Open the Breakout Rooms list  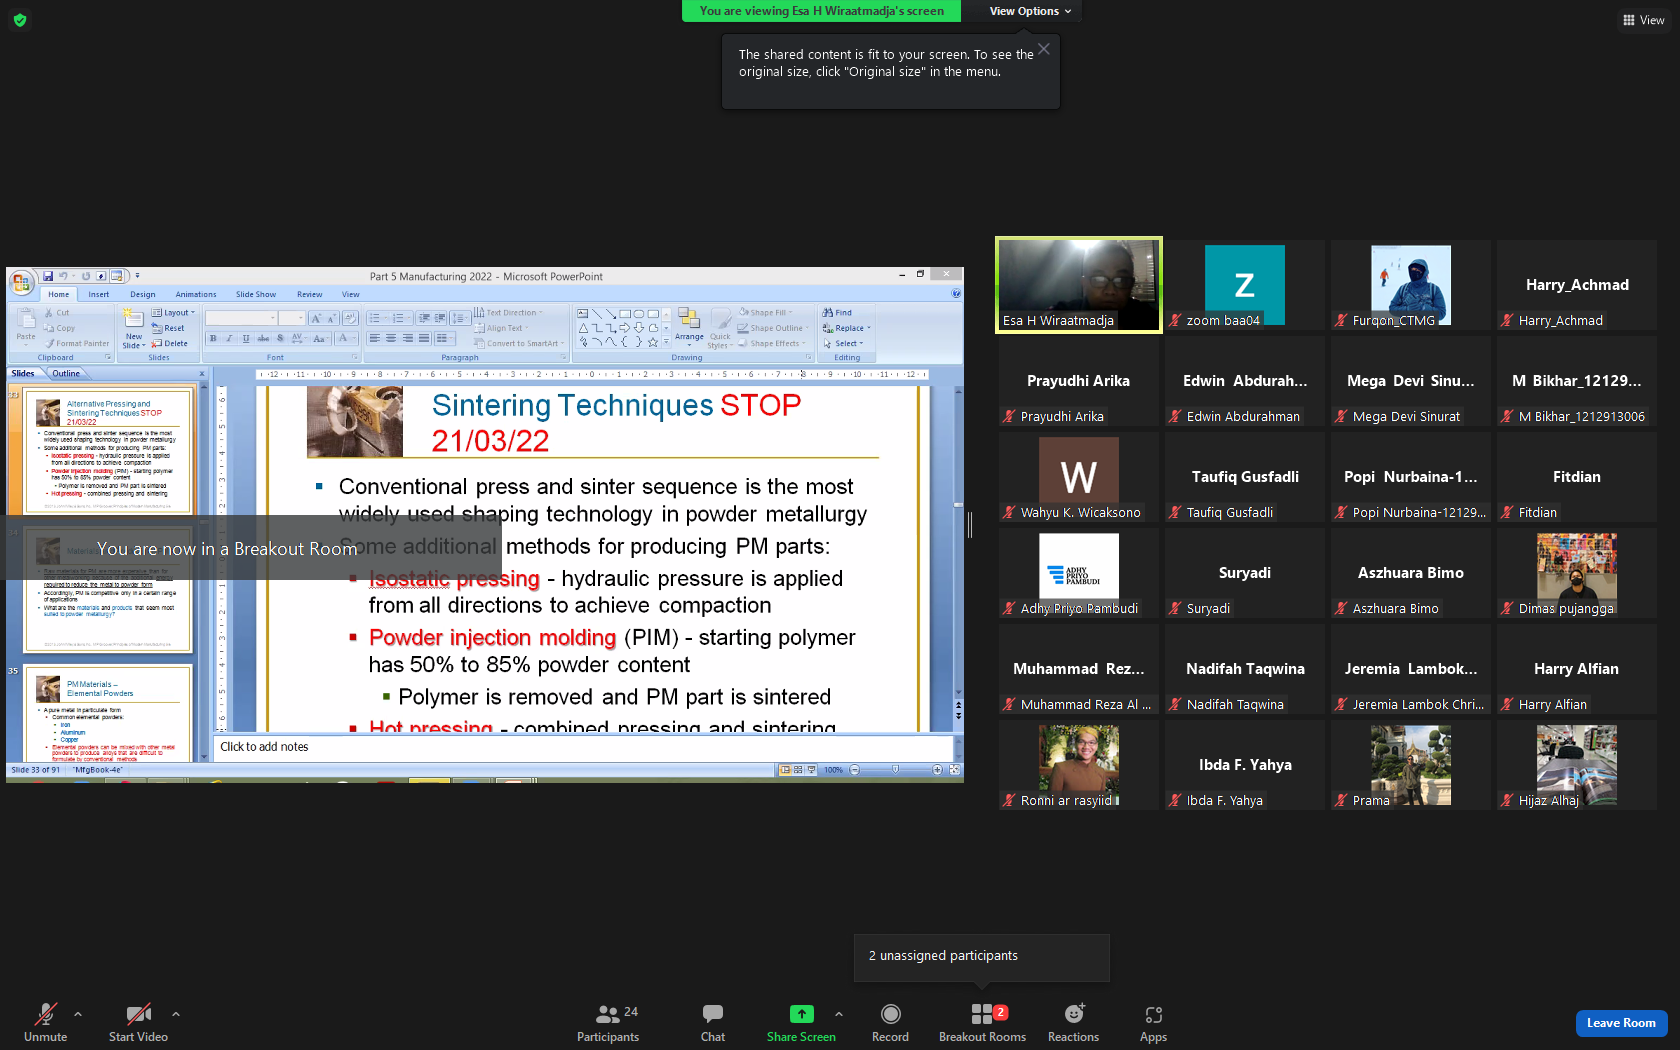(982, 1022)
